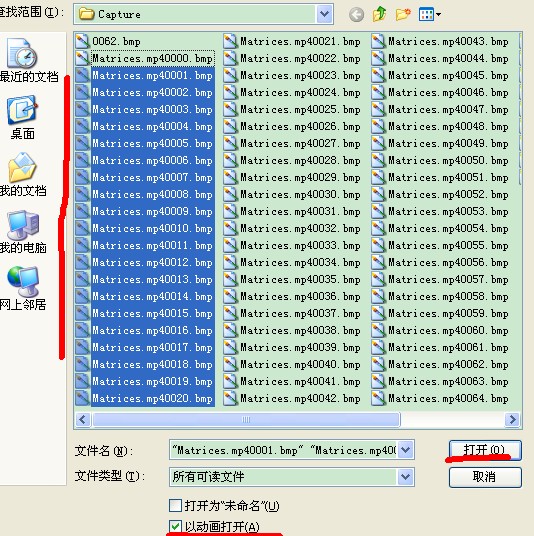The height and width of the screenshot is (536, 534).
Task: Click the file icon of Matrices.mp40042.bmp
Action: point(230,398)
